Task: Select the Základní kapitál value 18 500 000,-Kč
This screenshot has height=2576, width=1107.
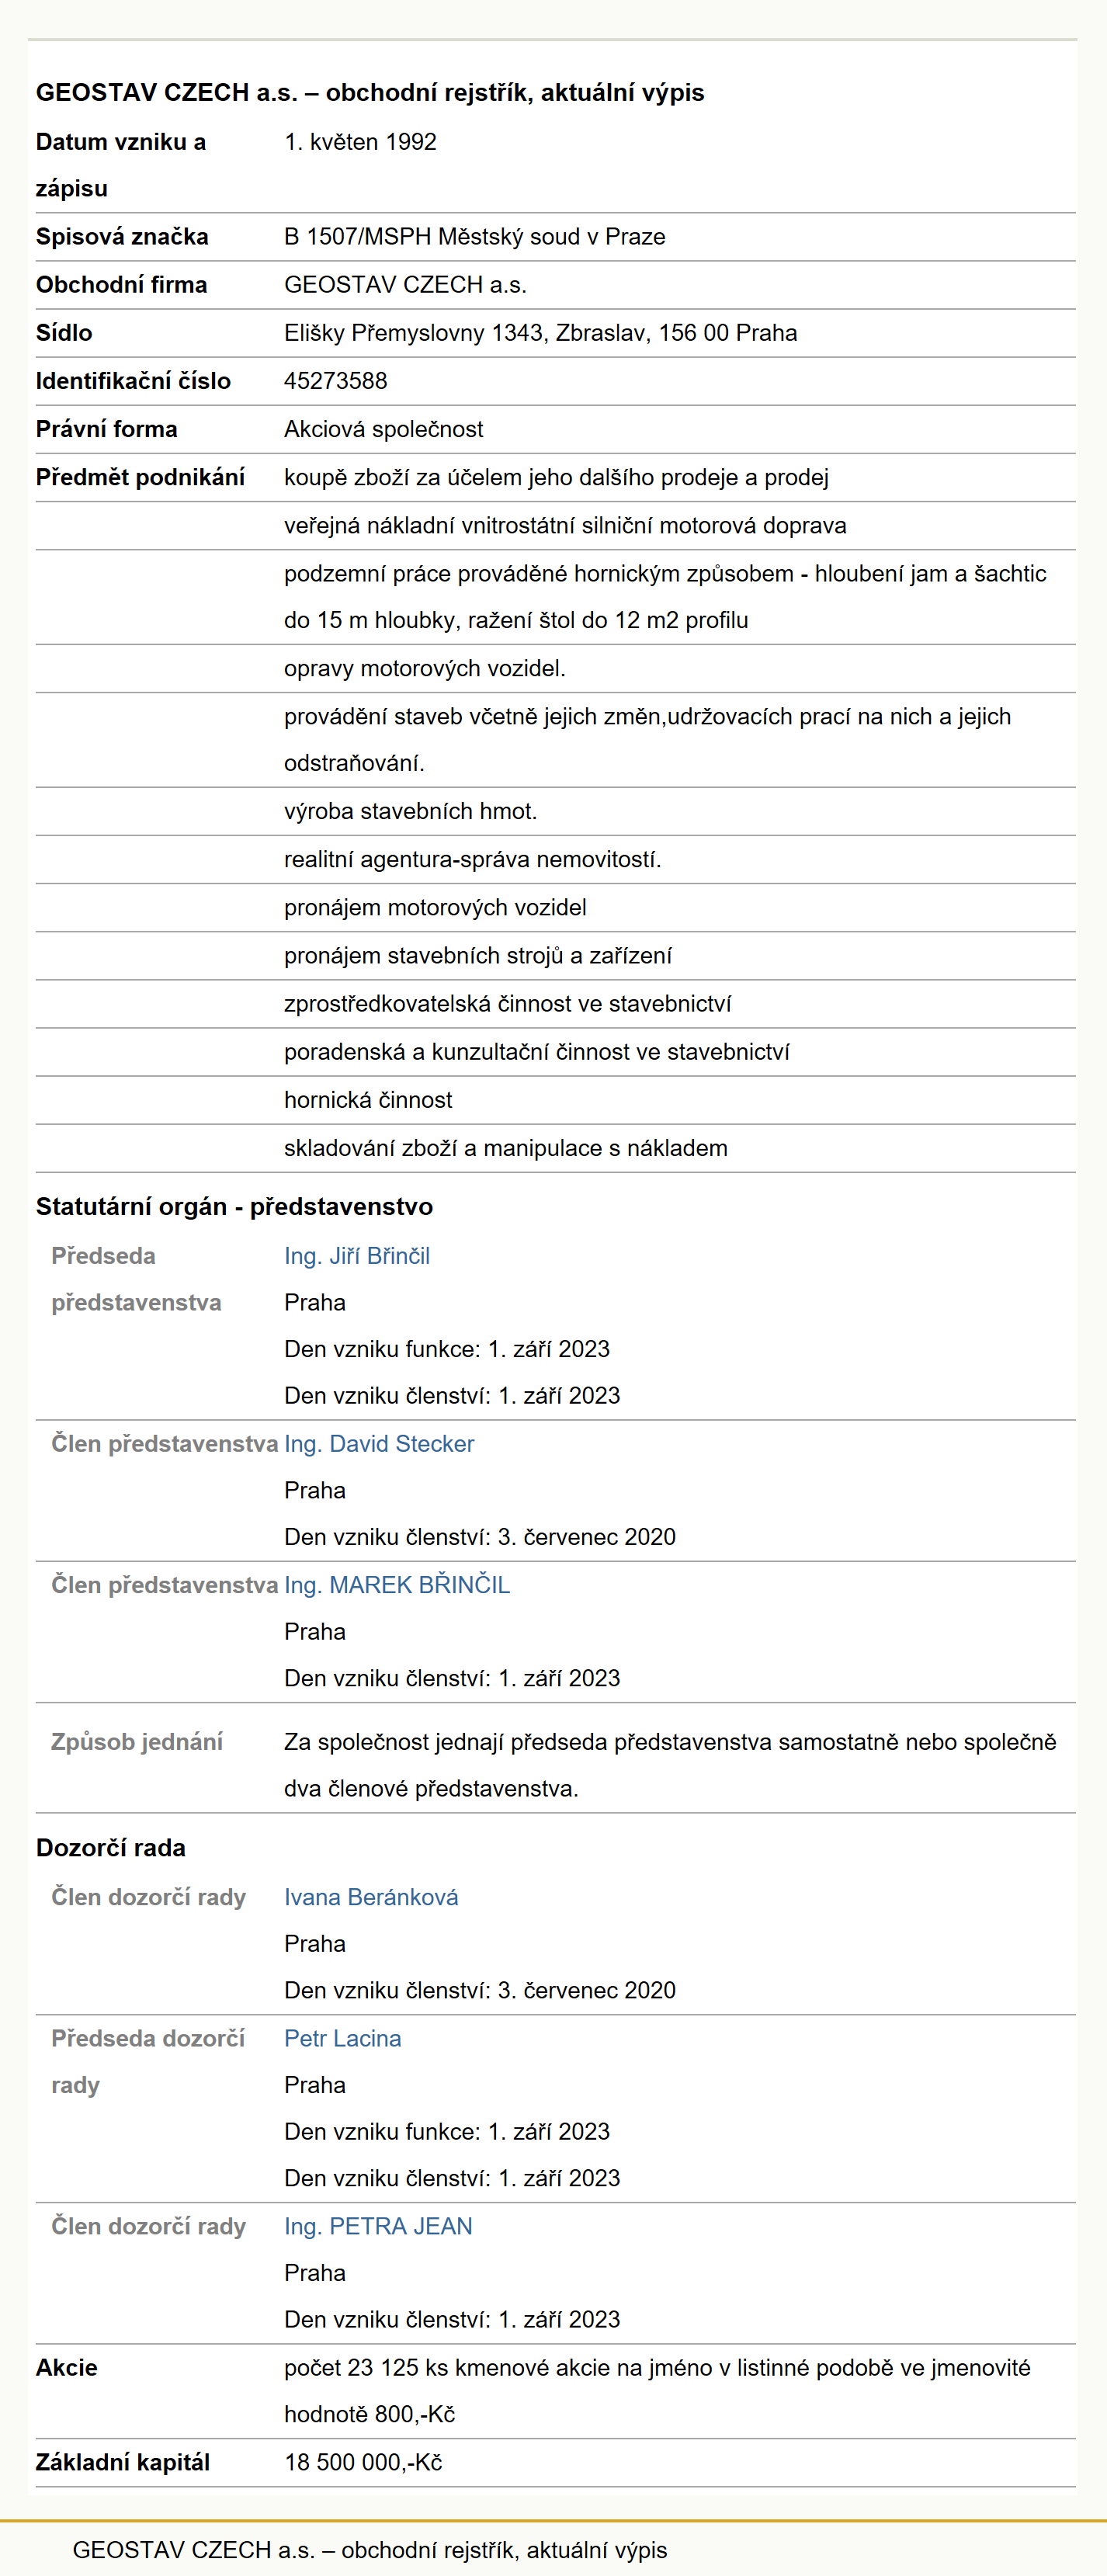Action: [363, 2462]
